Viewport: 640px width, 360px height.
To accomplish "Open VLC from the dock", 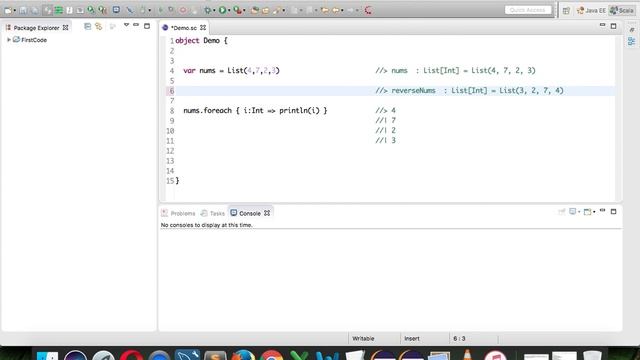I will pyautogui.click(x=467, y=354).
